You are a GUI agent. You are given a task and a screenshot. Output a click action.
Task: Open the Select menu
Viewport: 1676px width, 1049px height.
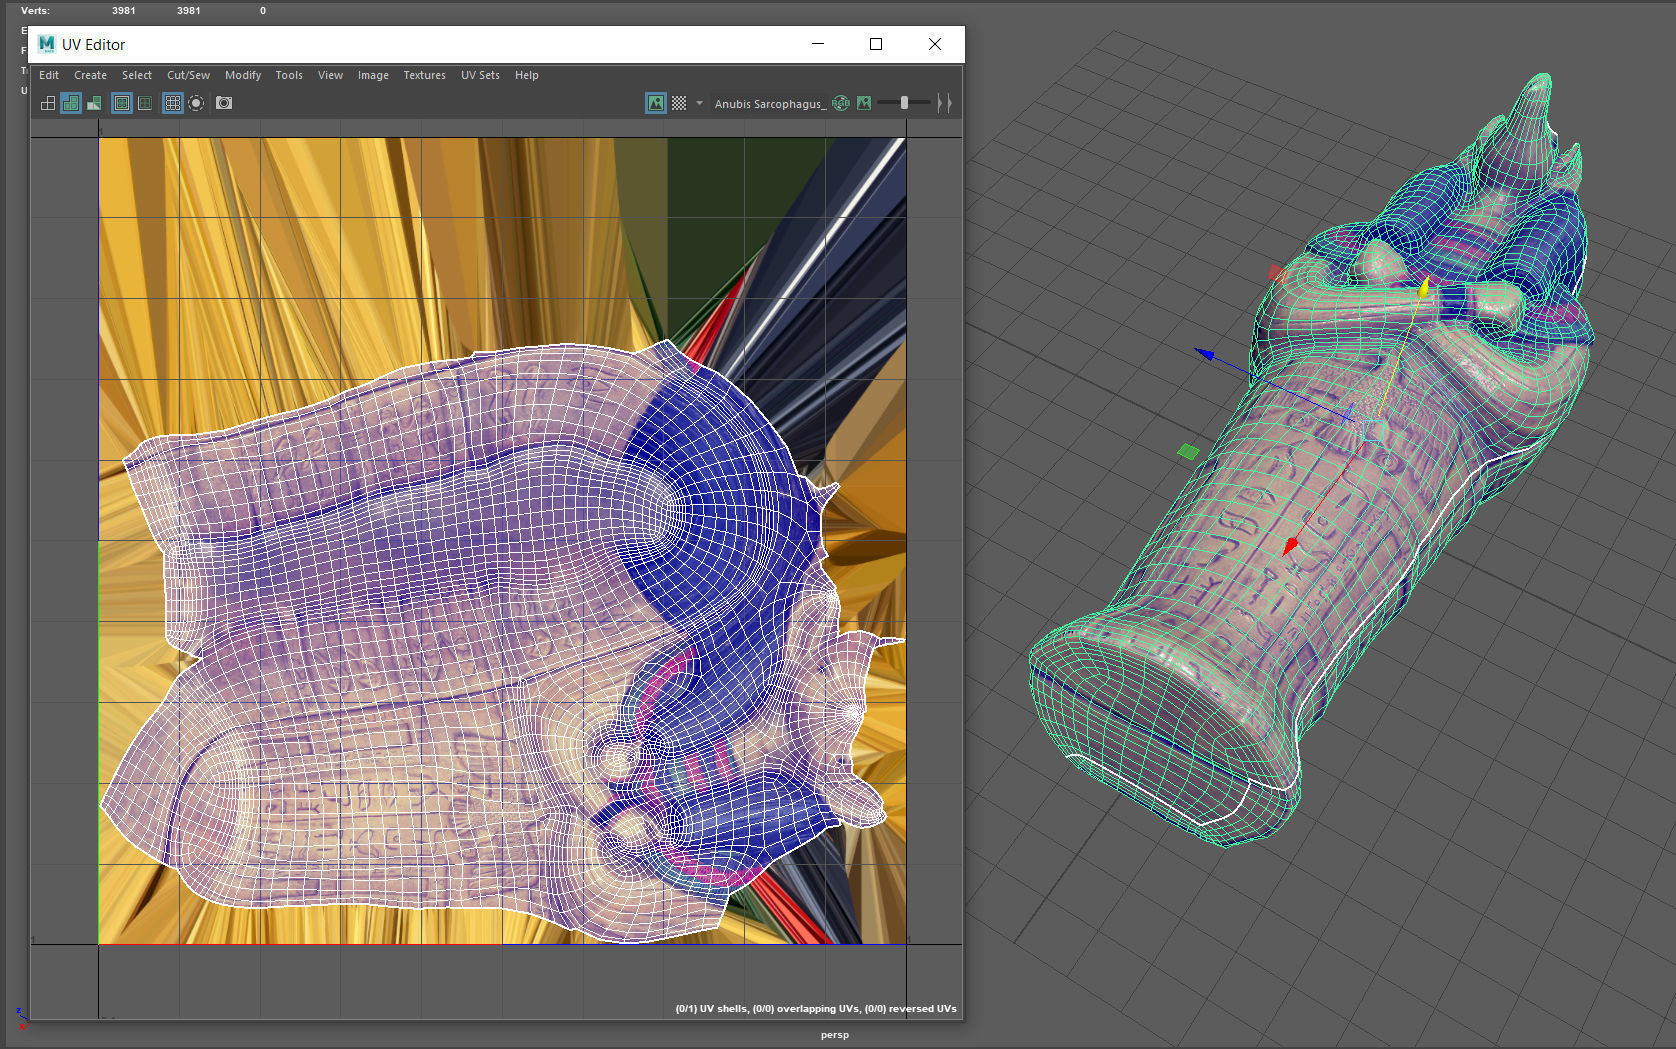click(x=137, y=75)
